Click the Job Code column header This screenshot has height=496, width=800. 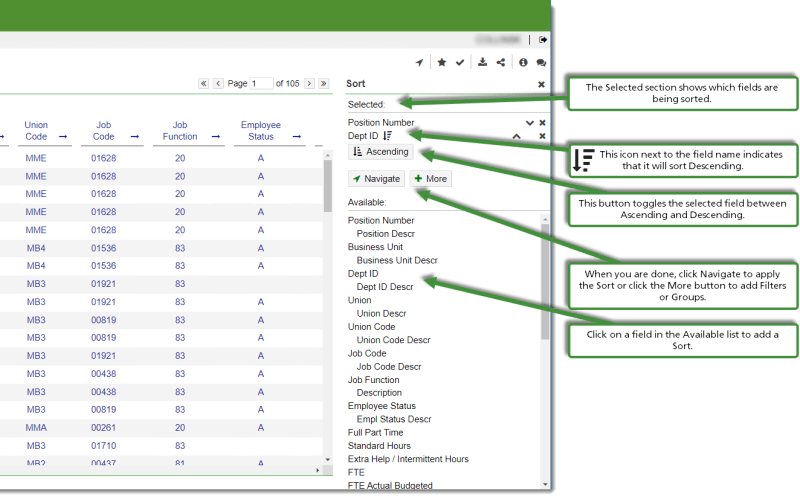[x=104, y=131]
